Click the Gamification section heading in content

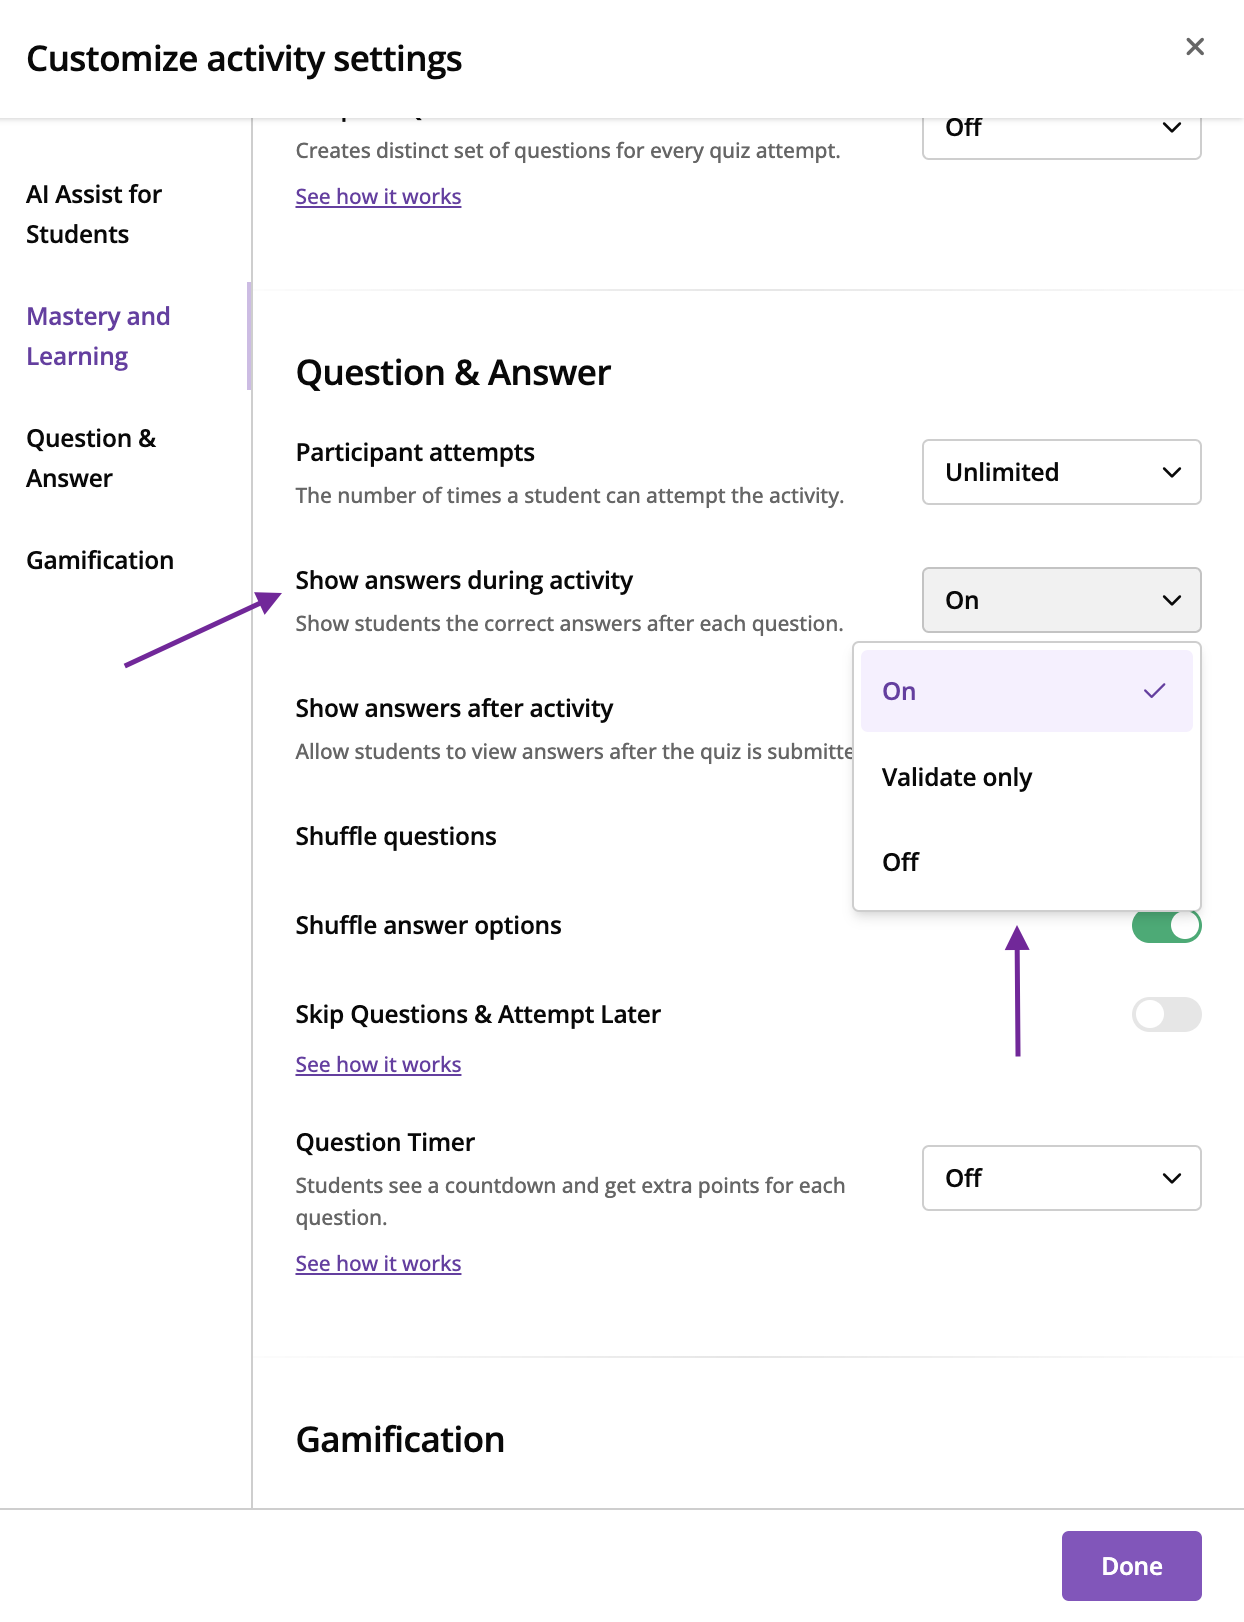coord(400,1440)
